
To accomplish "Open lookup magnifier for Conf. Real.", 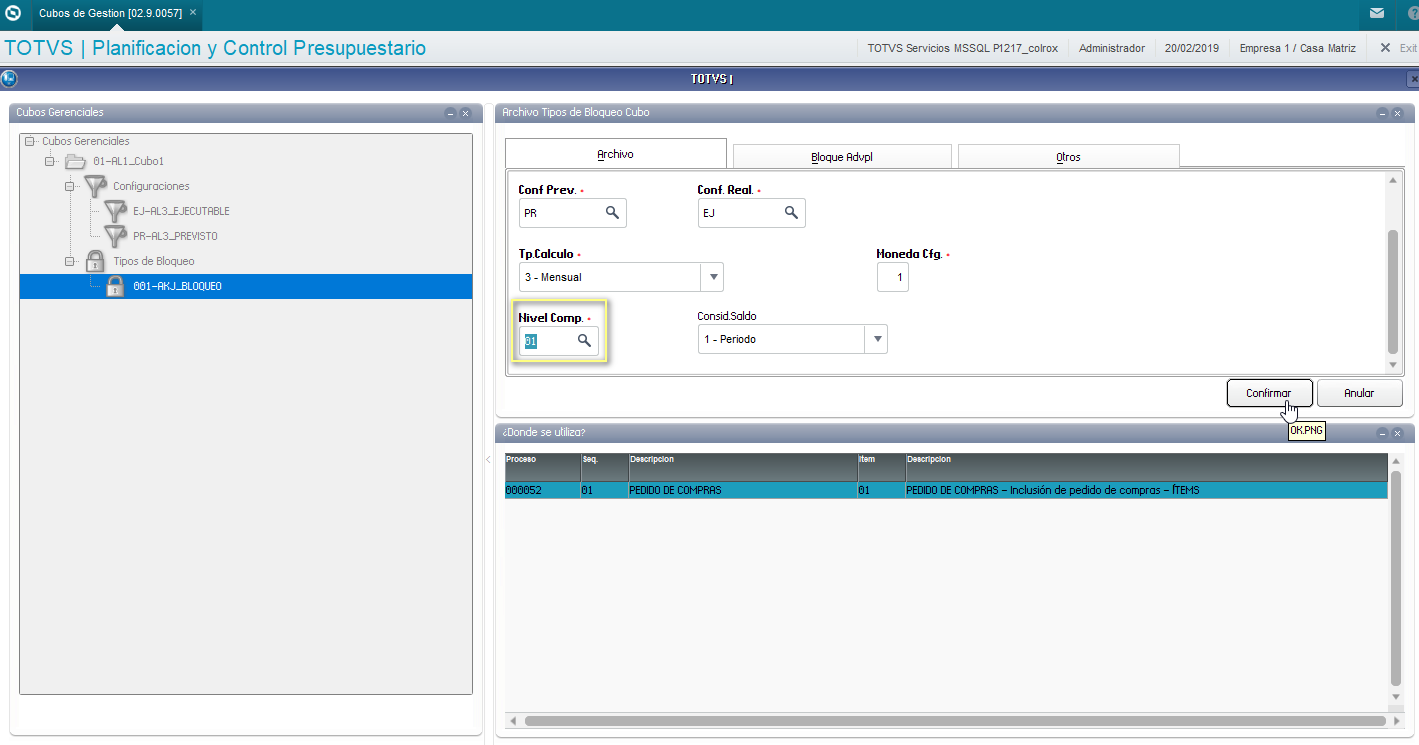I will (x=791, y=212).
